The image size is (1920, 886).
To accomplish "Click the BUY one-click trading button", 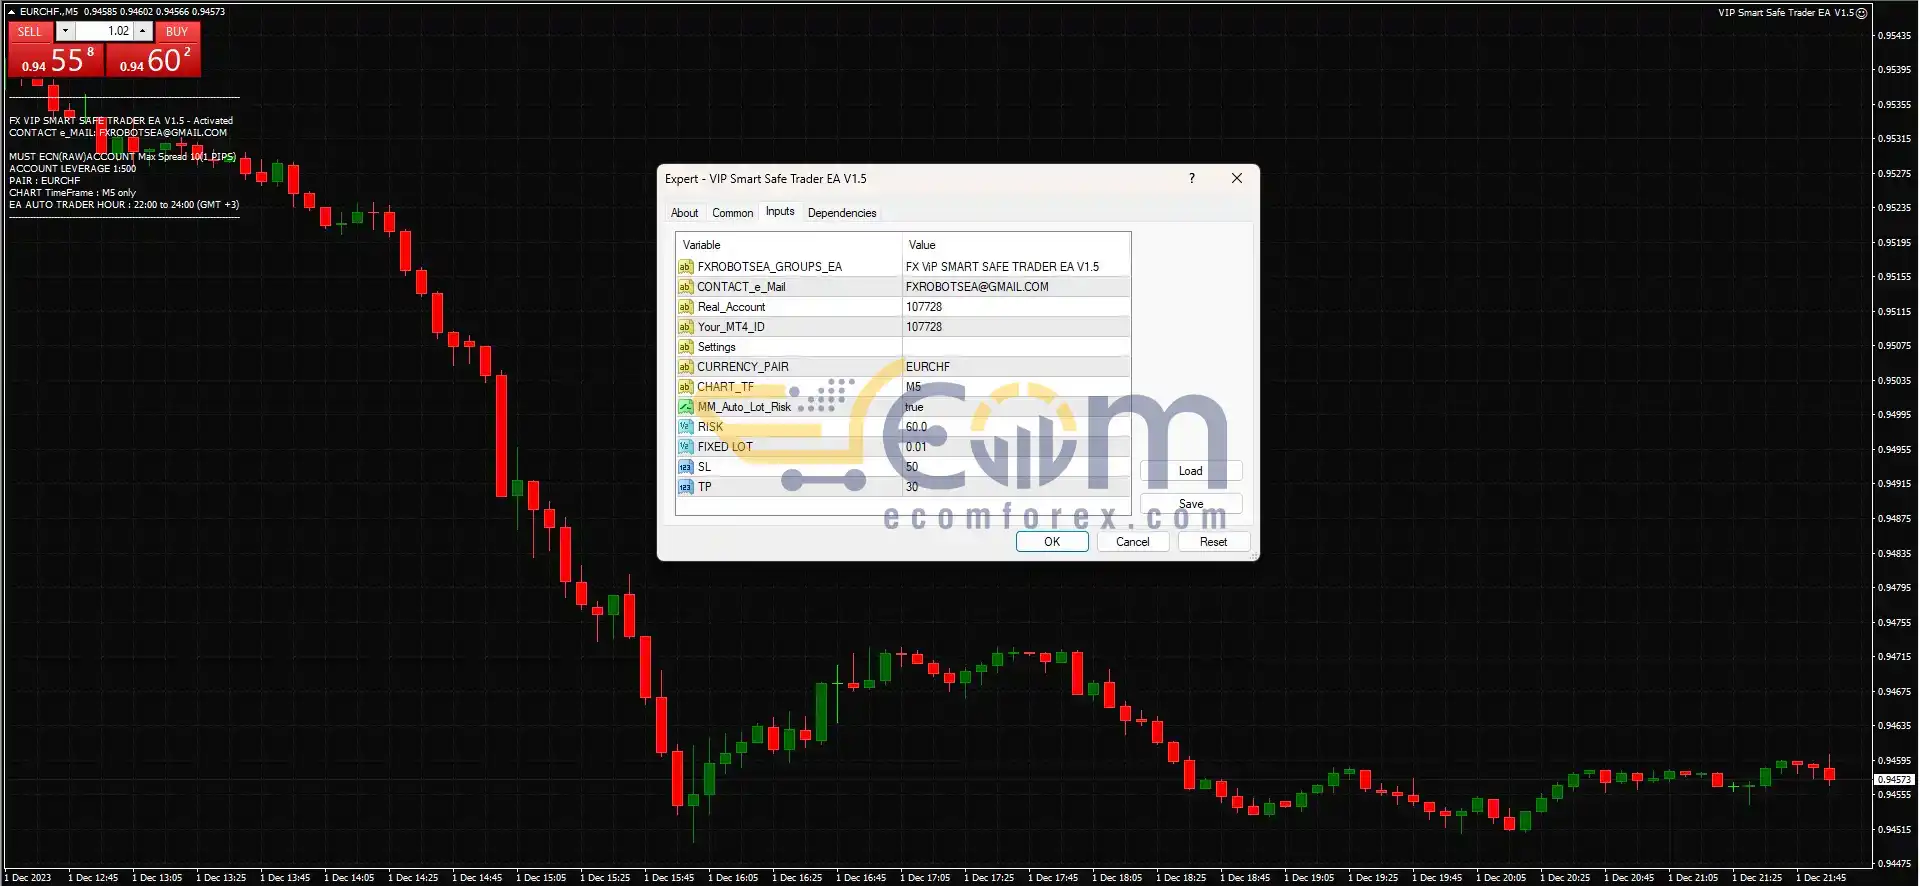I will point(177,31).
